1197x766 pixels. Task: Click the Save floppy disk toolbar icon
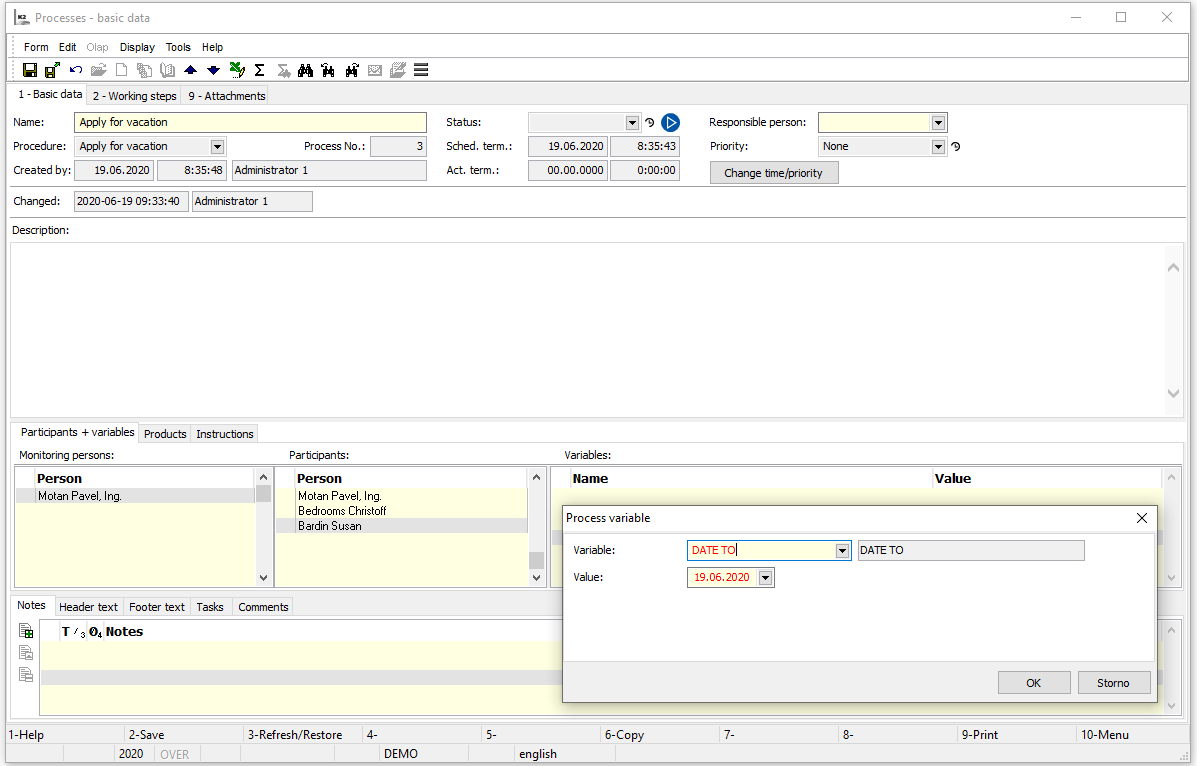coord(30,70)
